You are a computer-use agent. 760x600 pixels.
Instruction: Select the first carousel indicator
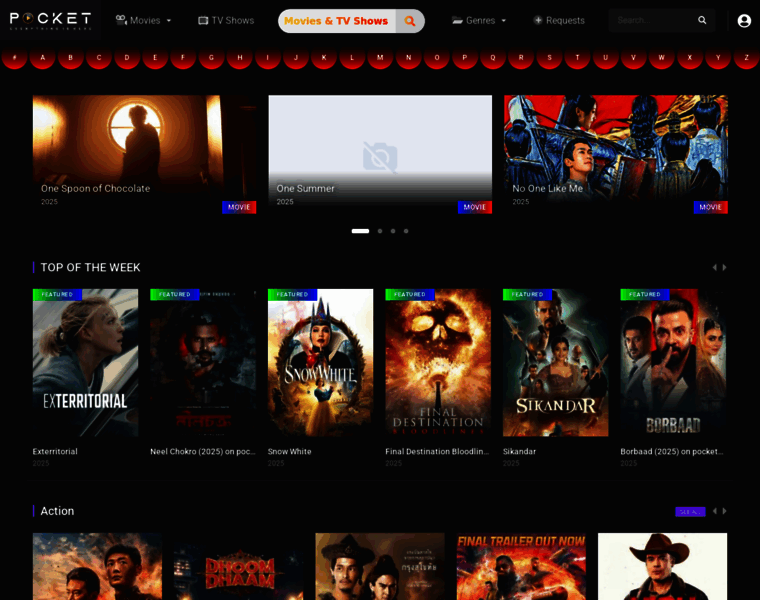(x=360, y=231)
